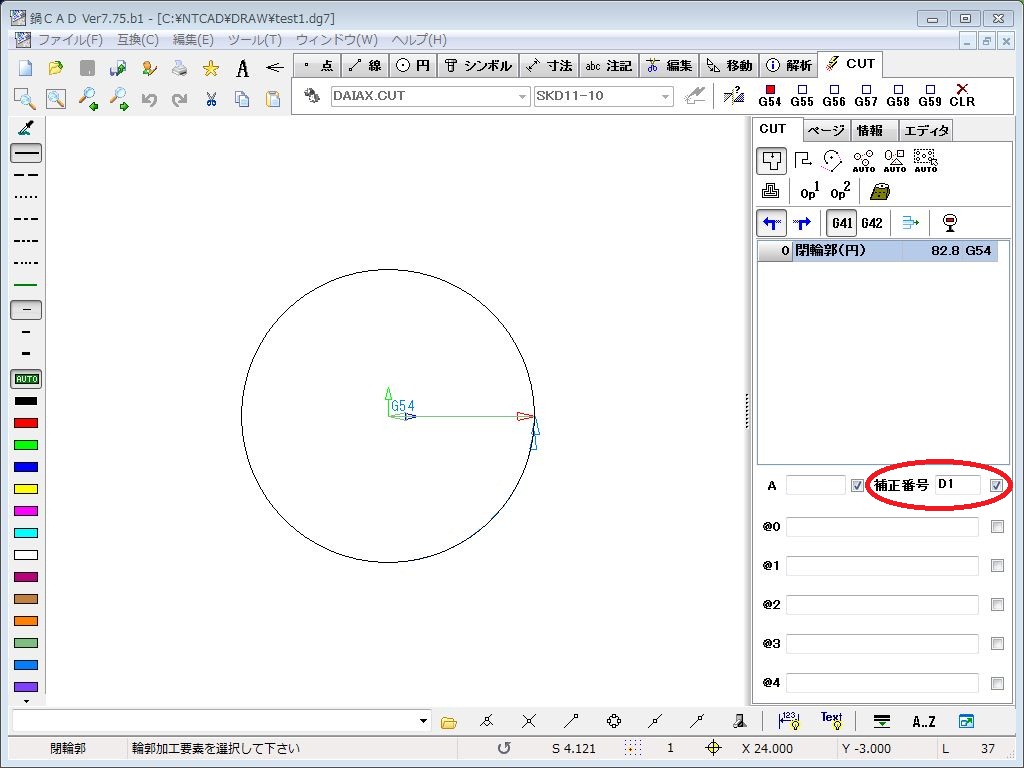The height and width of the screenshot is (768, 1024).
Task: Open the ヘルプ(H) menu
Action: [419, 40]
